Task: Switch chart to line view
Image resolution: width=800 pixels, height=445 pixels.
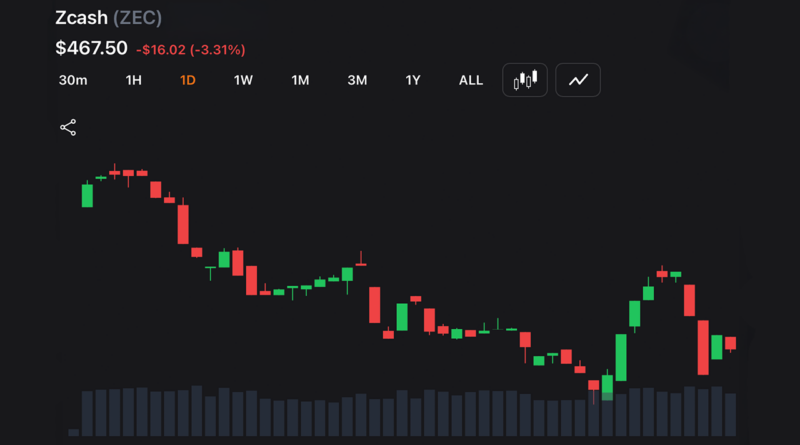Action: (x=578, y=80)
